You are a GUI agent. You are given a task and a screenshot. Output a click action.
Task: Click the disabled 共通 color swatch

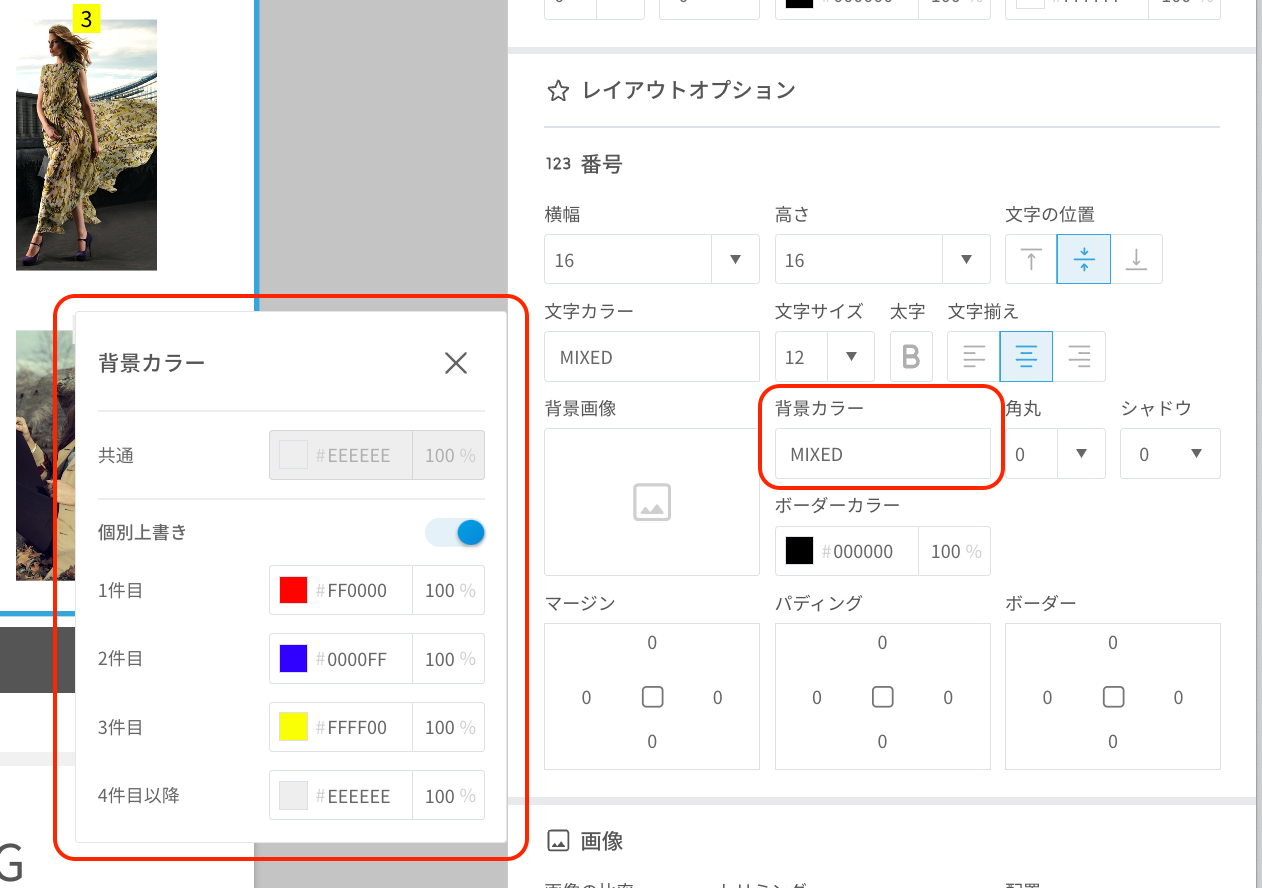pos(293,455)
